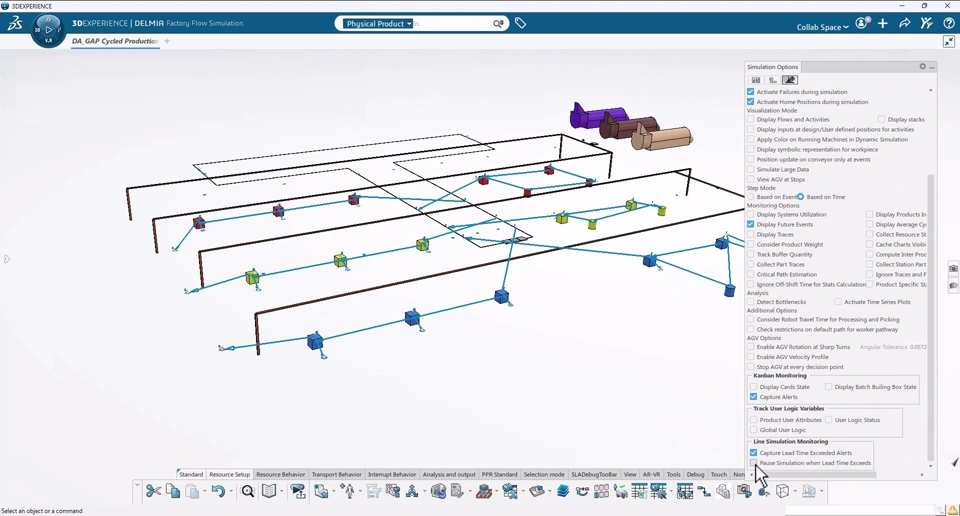
Task: Enable Display Flows and Activities checkbox
Action: 751,119
